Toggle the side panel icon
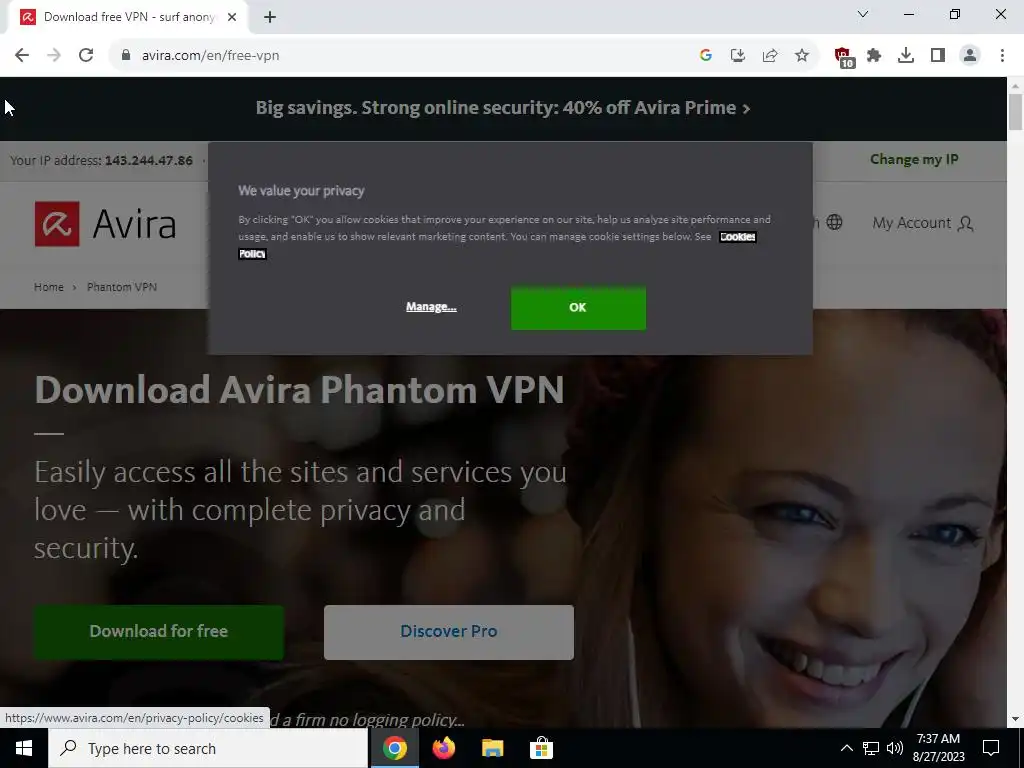This screenshot has width=1024, height=768. tap(938, 56)
